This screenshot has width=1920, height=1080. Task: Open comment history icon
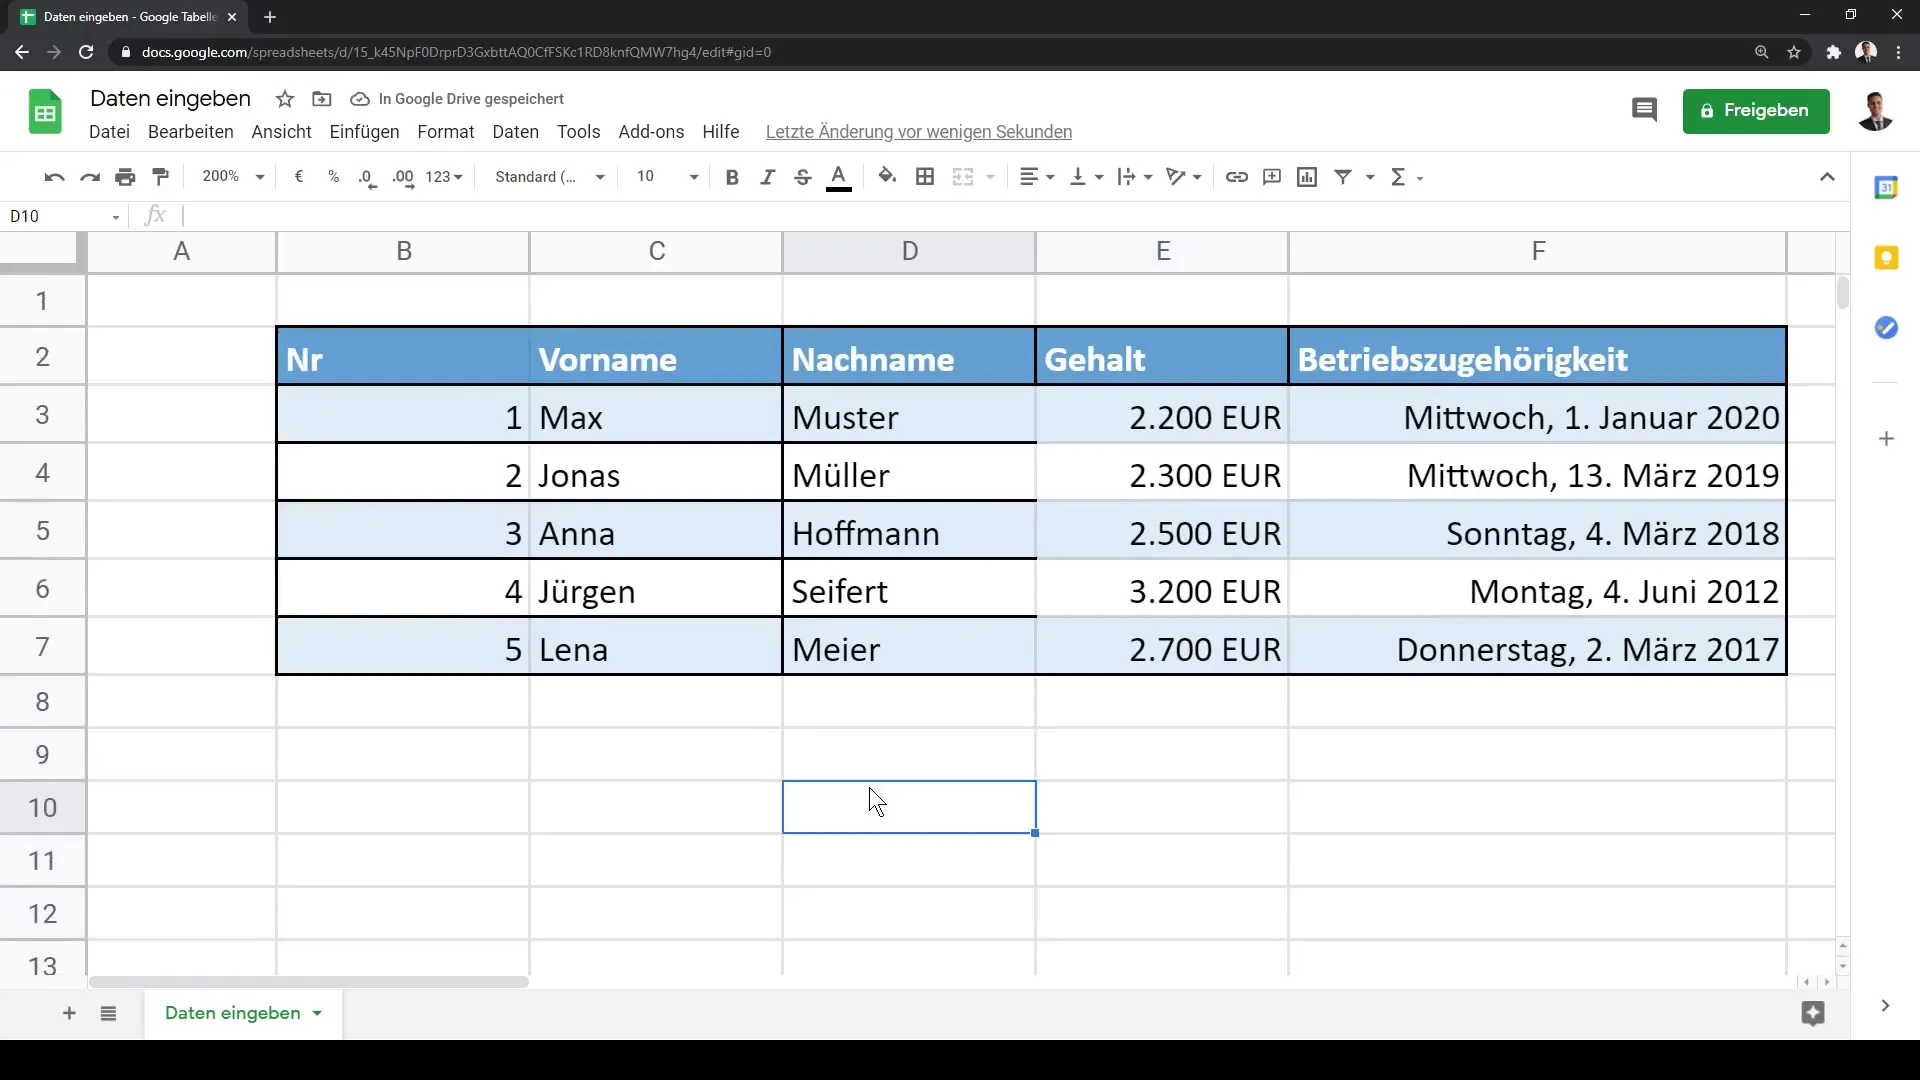point(1644,110)
